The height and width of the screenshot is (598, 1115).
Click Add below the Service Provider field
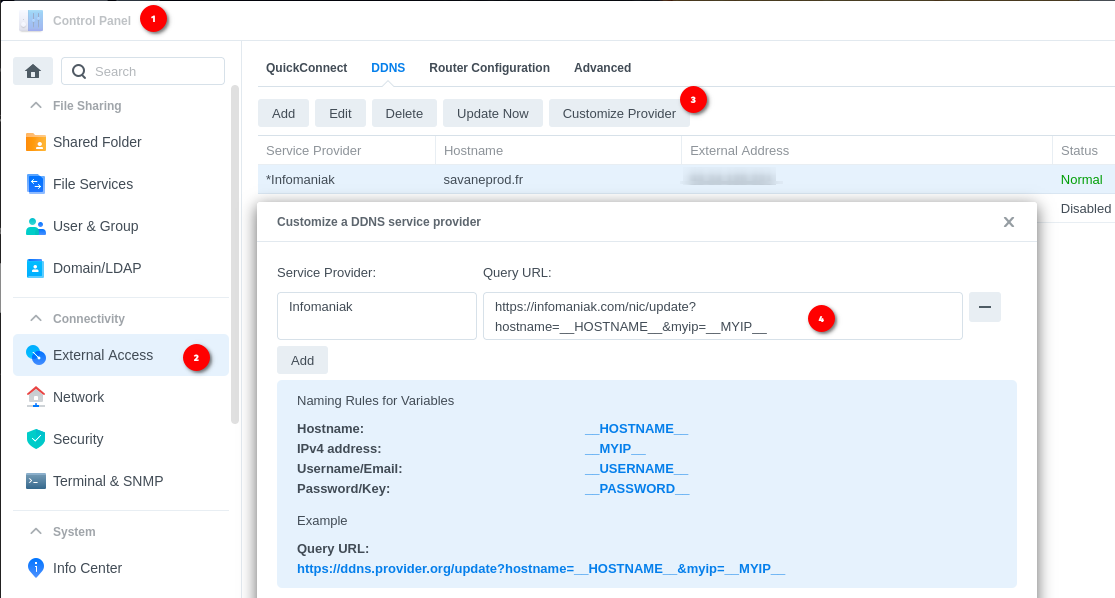coord(302,360)
